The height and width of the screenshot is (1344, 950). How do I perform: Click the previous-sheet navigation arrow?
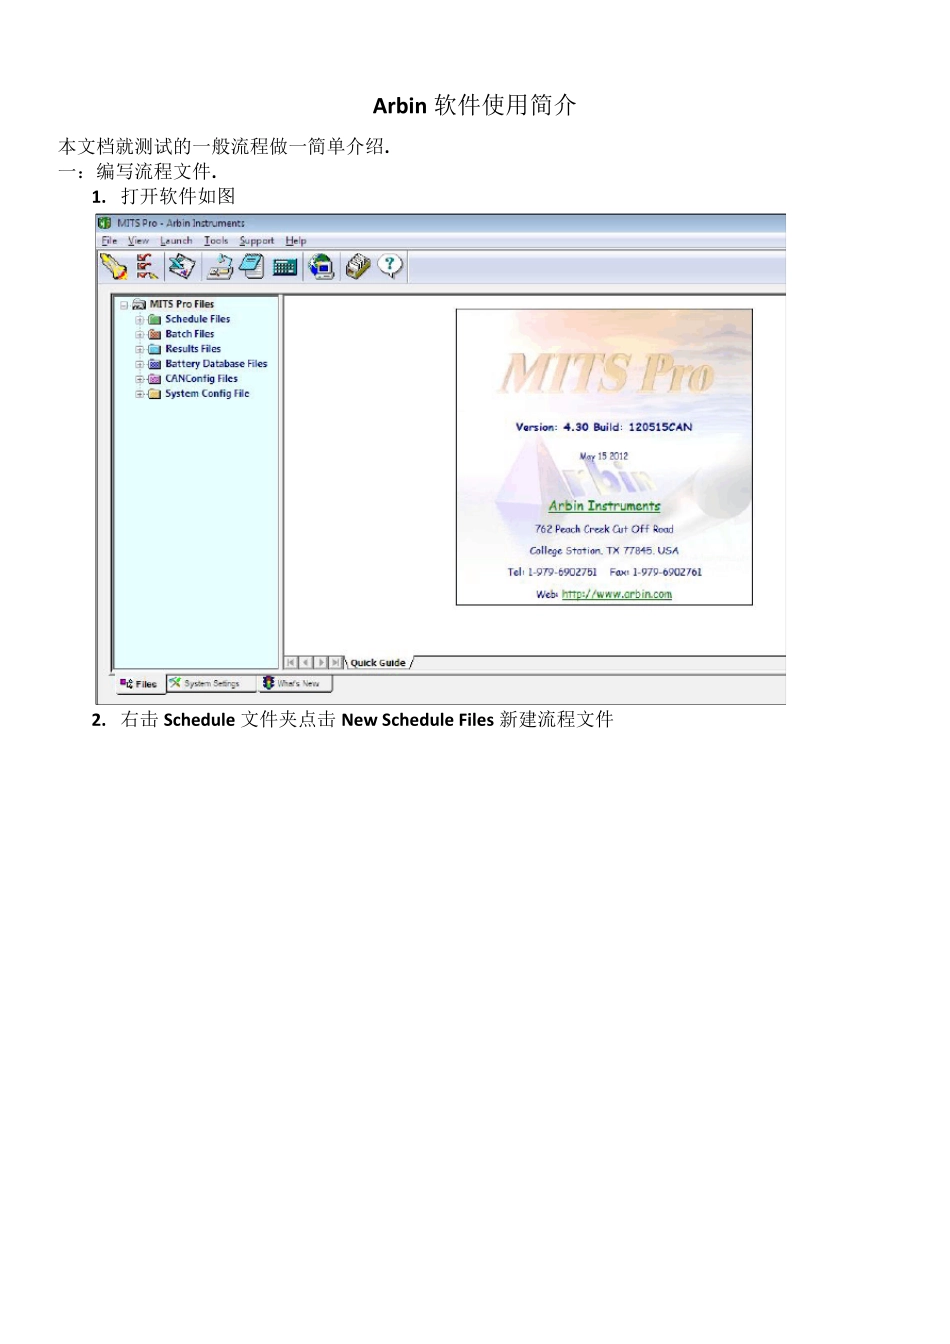tap(306, 663)
